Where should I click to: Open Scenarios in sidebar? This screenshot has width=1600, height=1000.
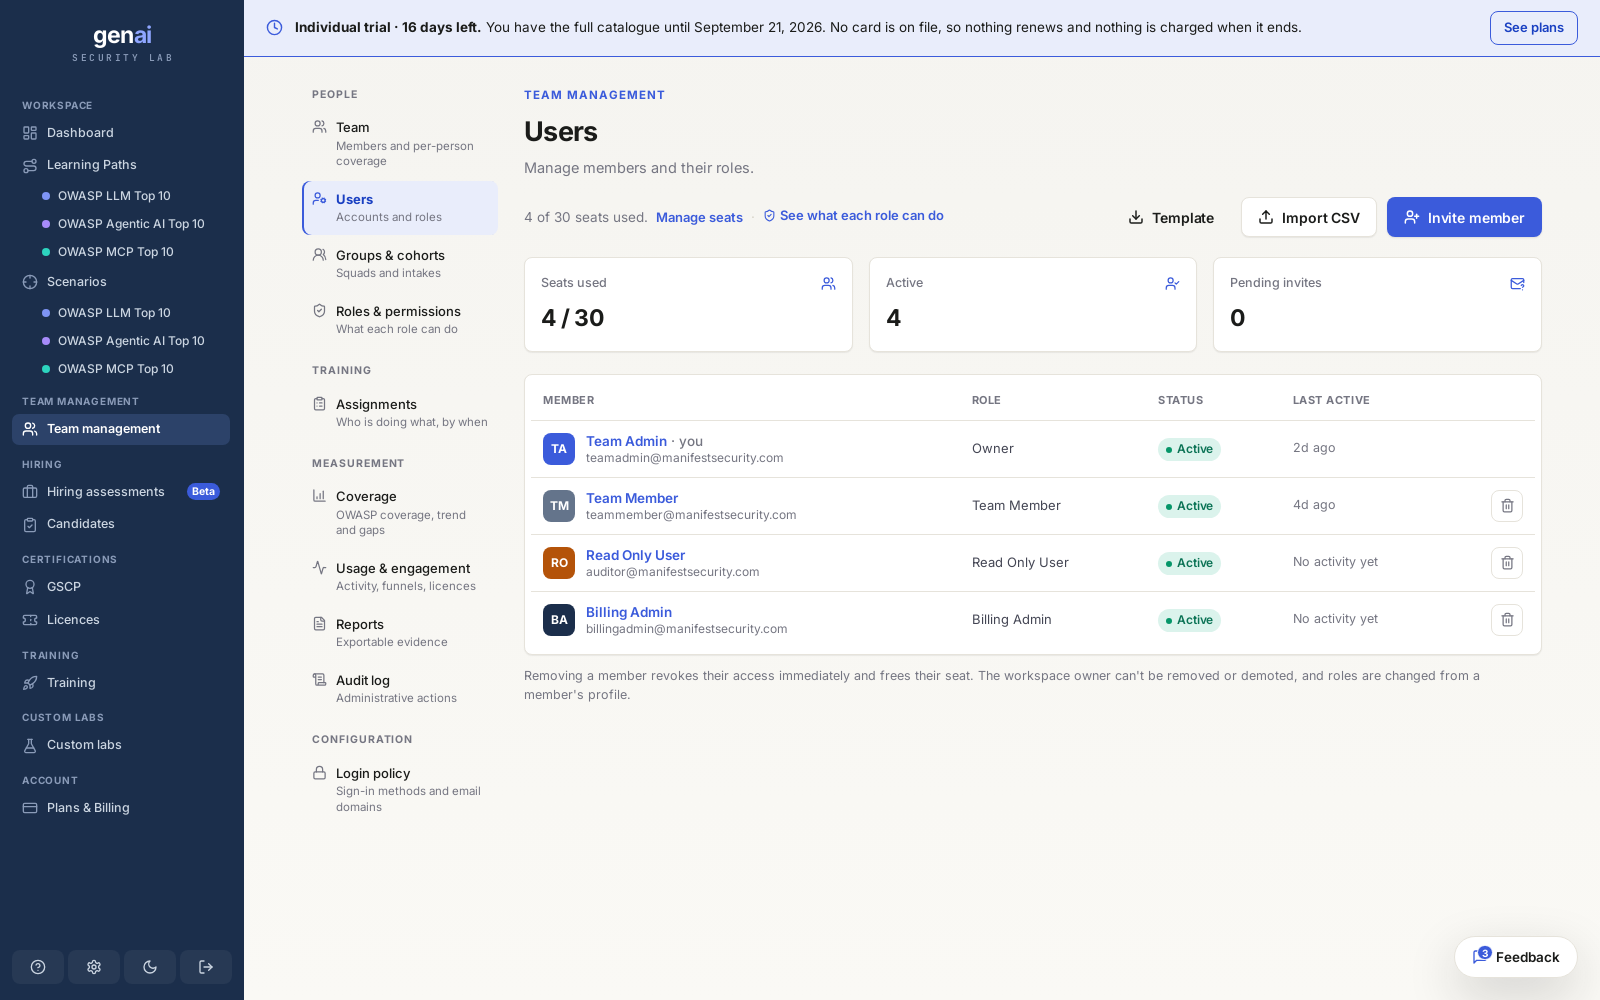tap(121, 282)
